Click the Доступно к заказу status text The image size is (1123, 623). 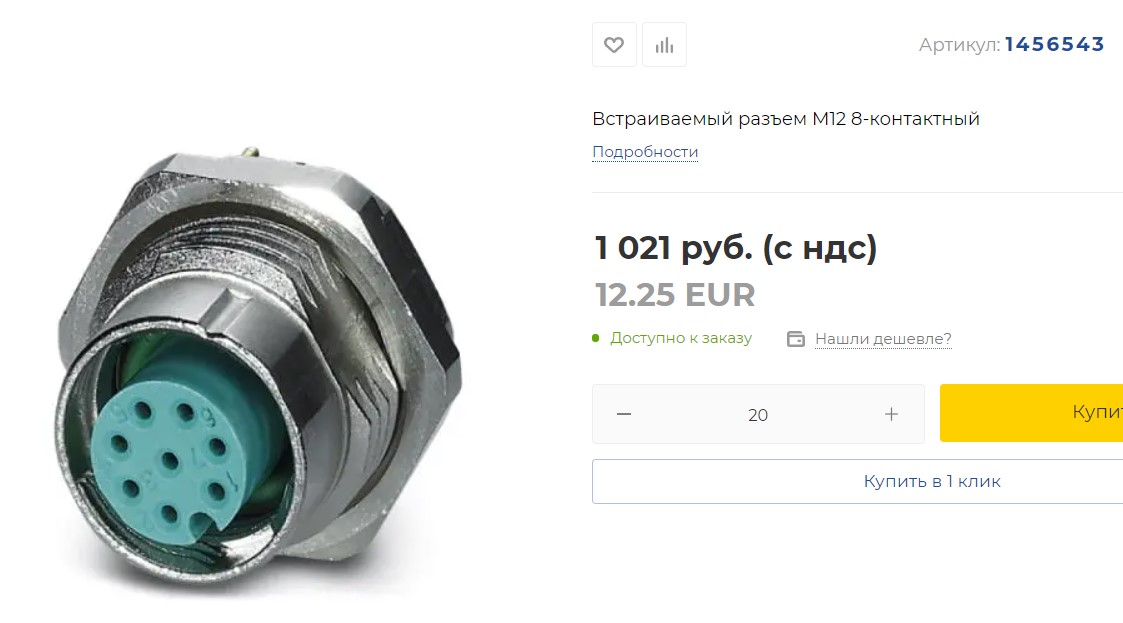pyautogui.click(x=680, y=338)
